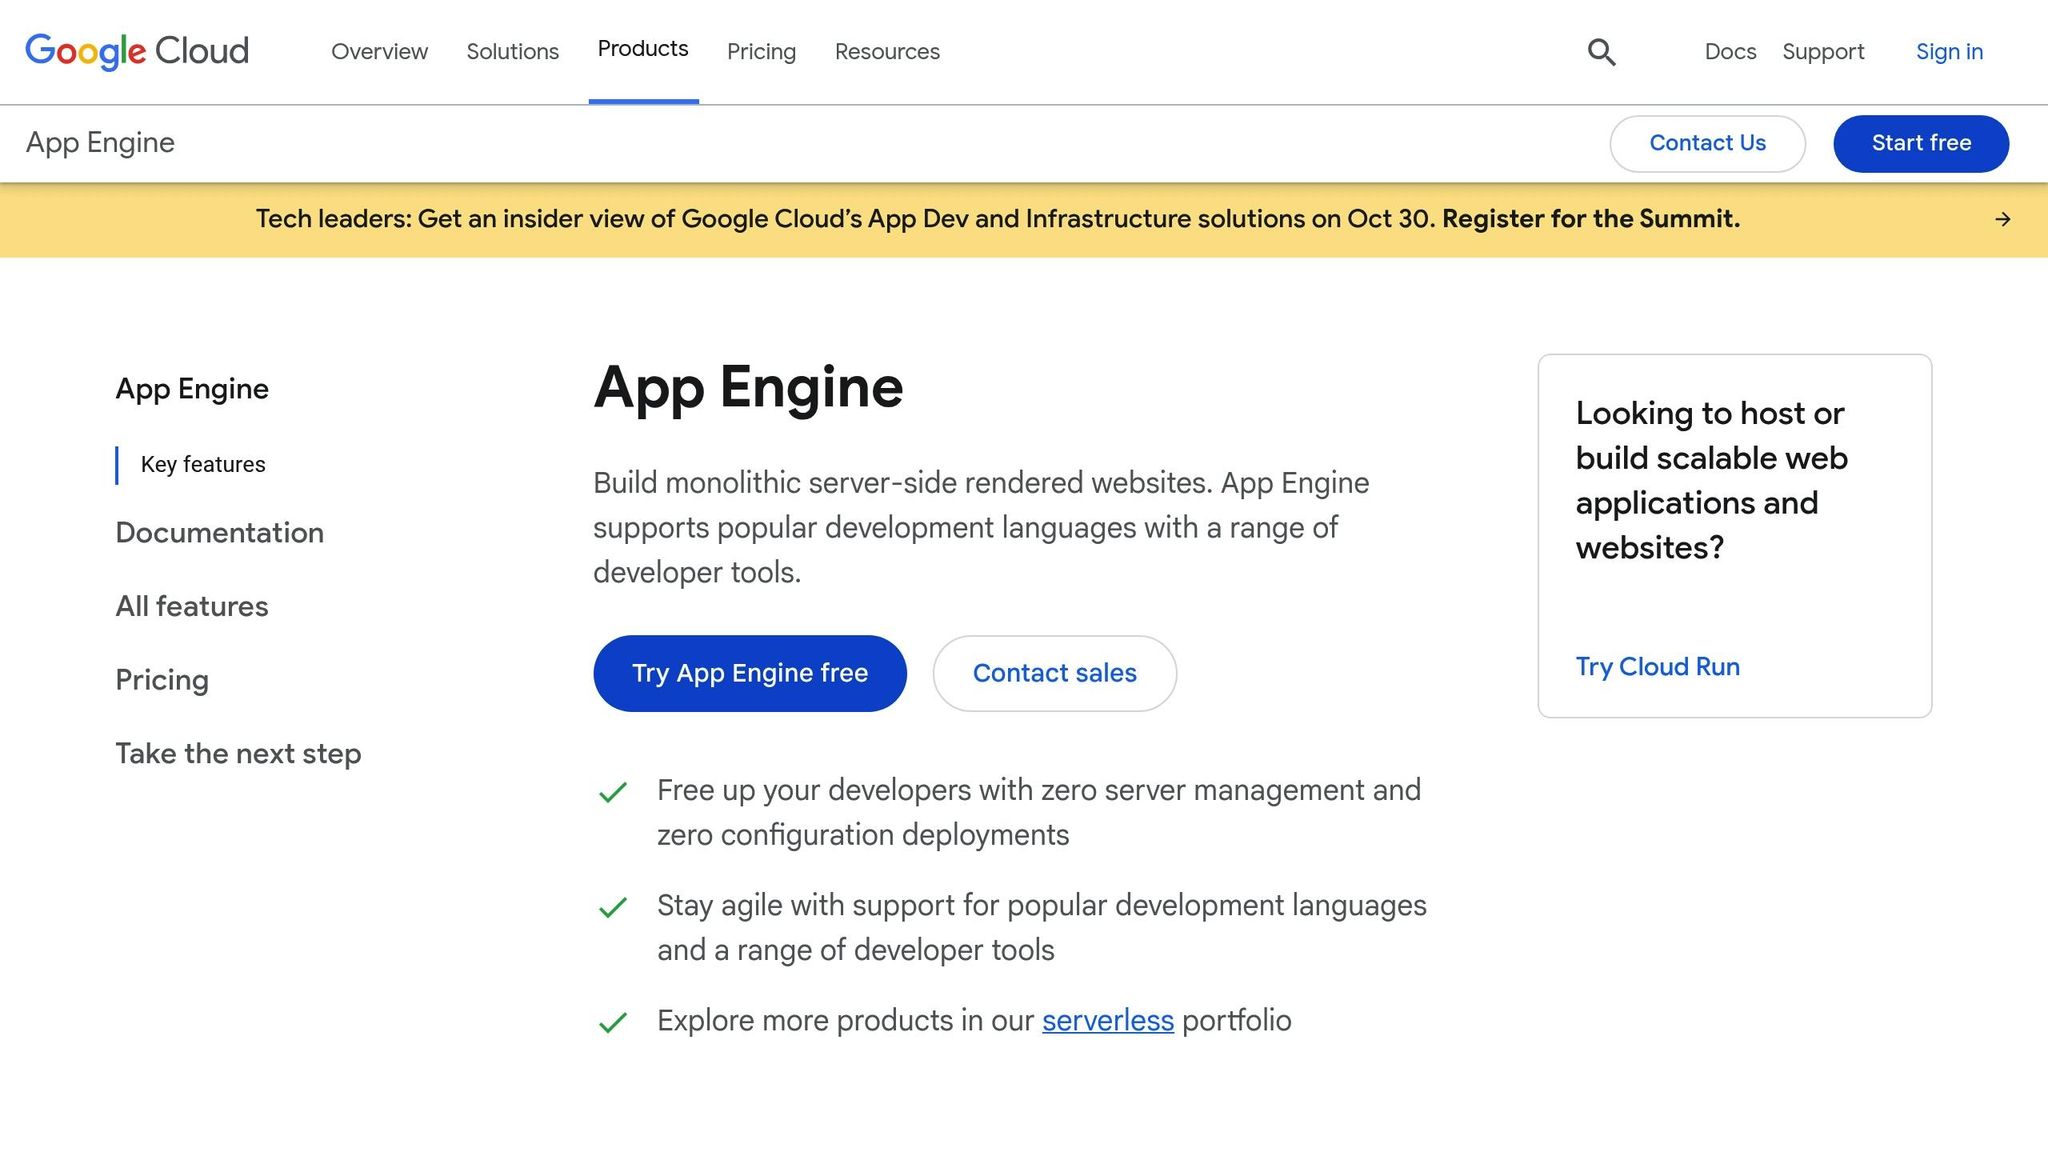Follow the serverless hyperlink
The width and height of the screenshot is (2048, 1152).
point(1108,1020)
